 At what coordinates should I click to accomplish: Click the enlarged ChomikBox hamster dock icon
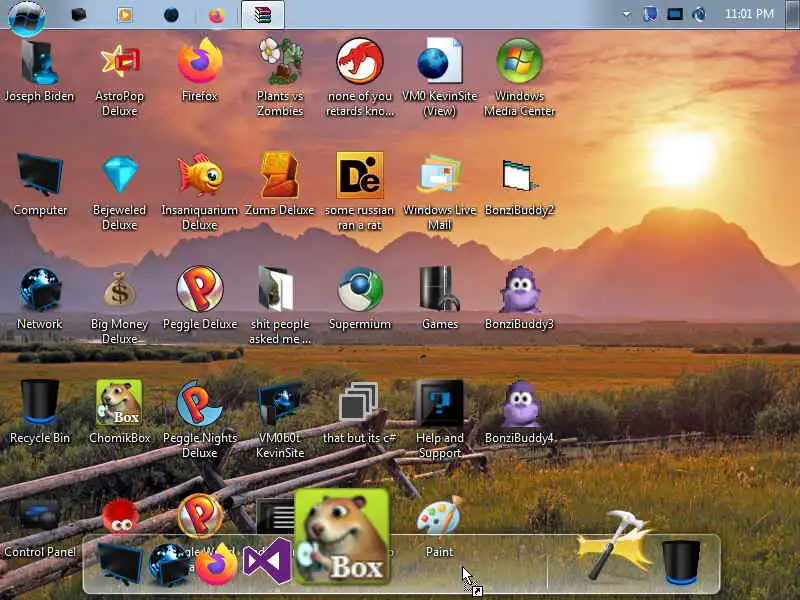coord(342,537)
